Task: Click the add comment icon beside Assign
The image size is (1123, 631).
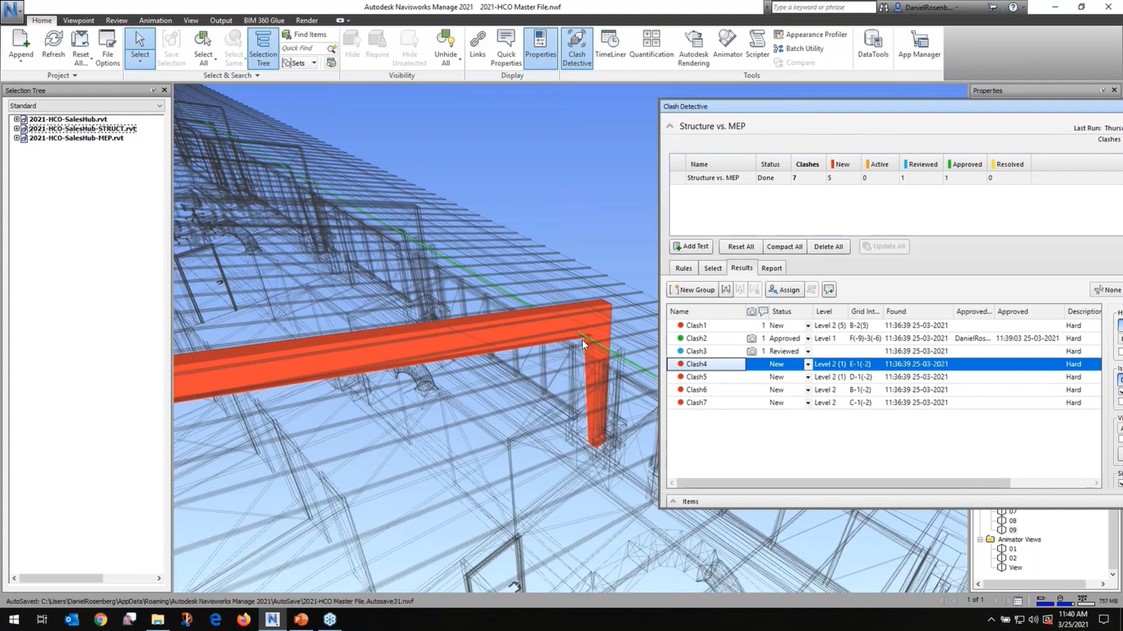Action: 829,289
